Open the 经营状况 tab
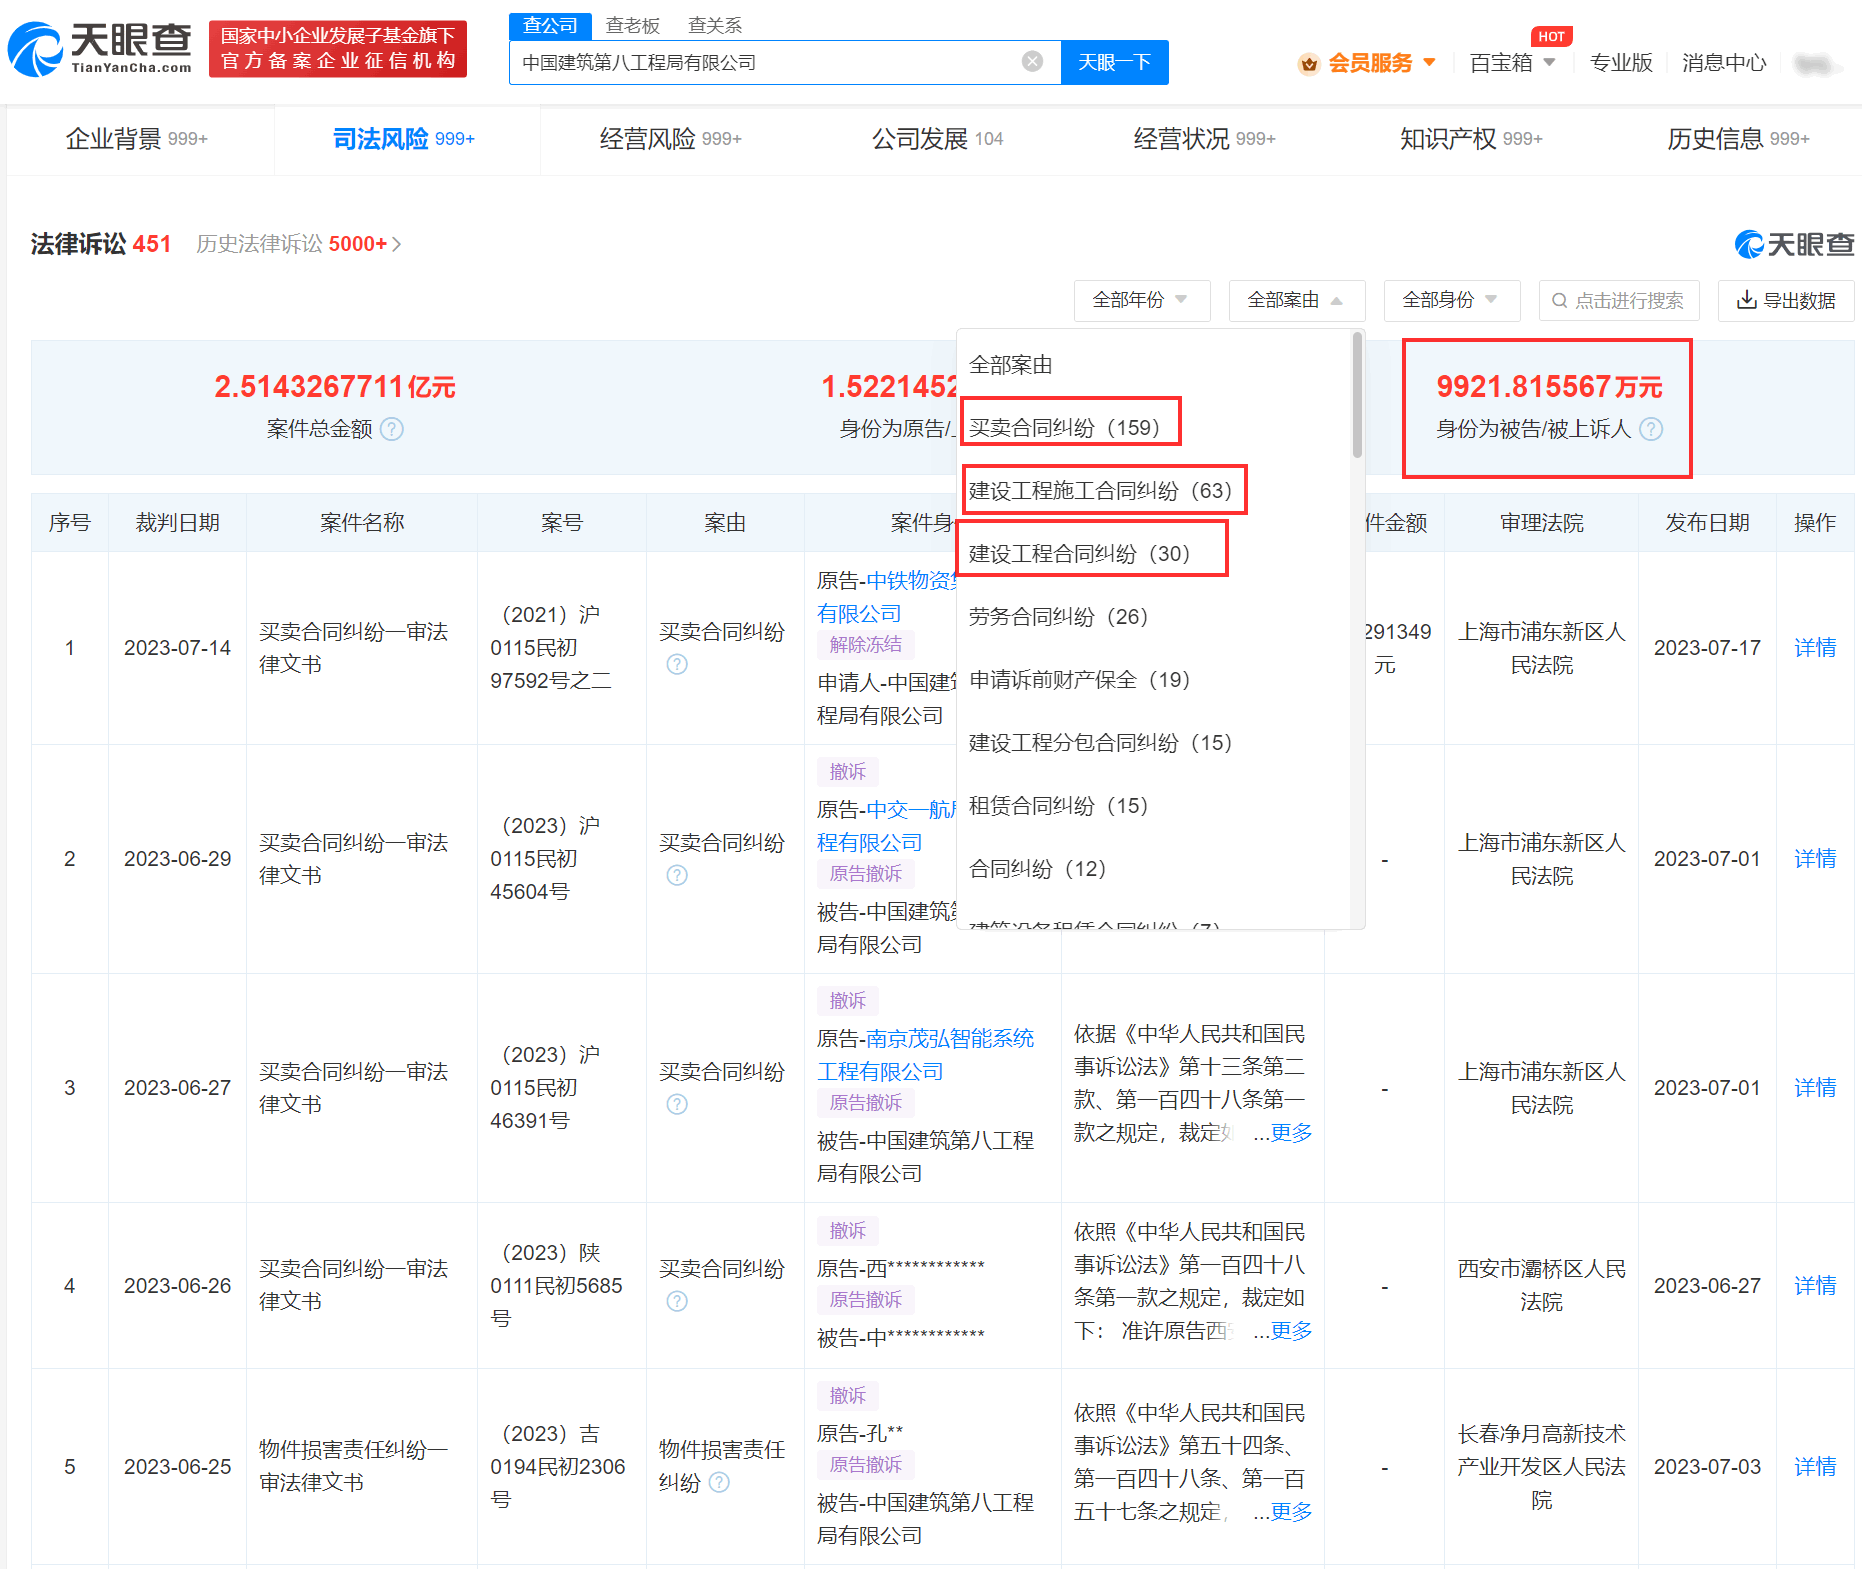Screen dimensions: 1862x1569 tap(1204, 139)
